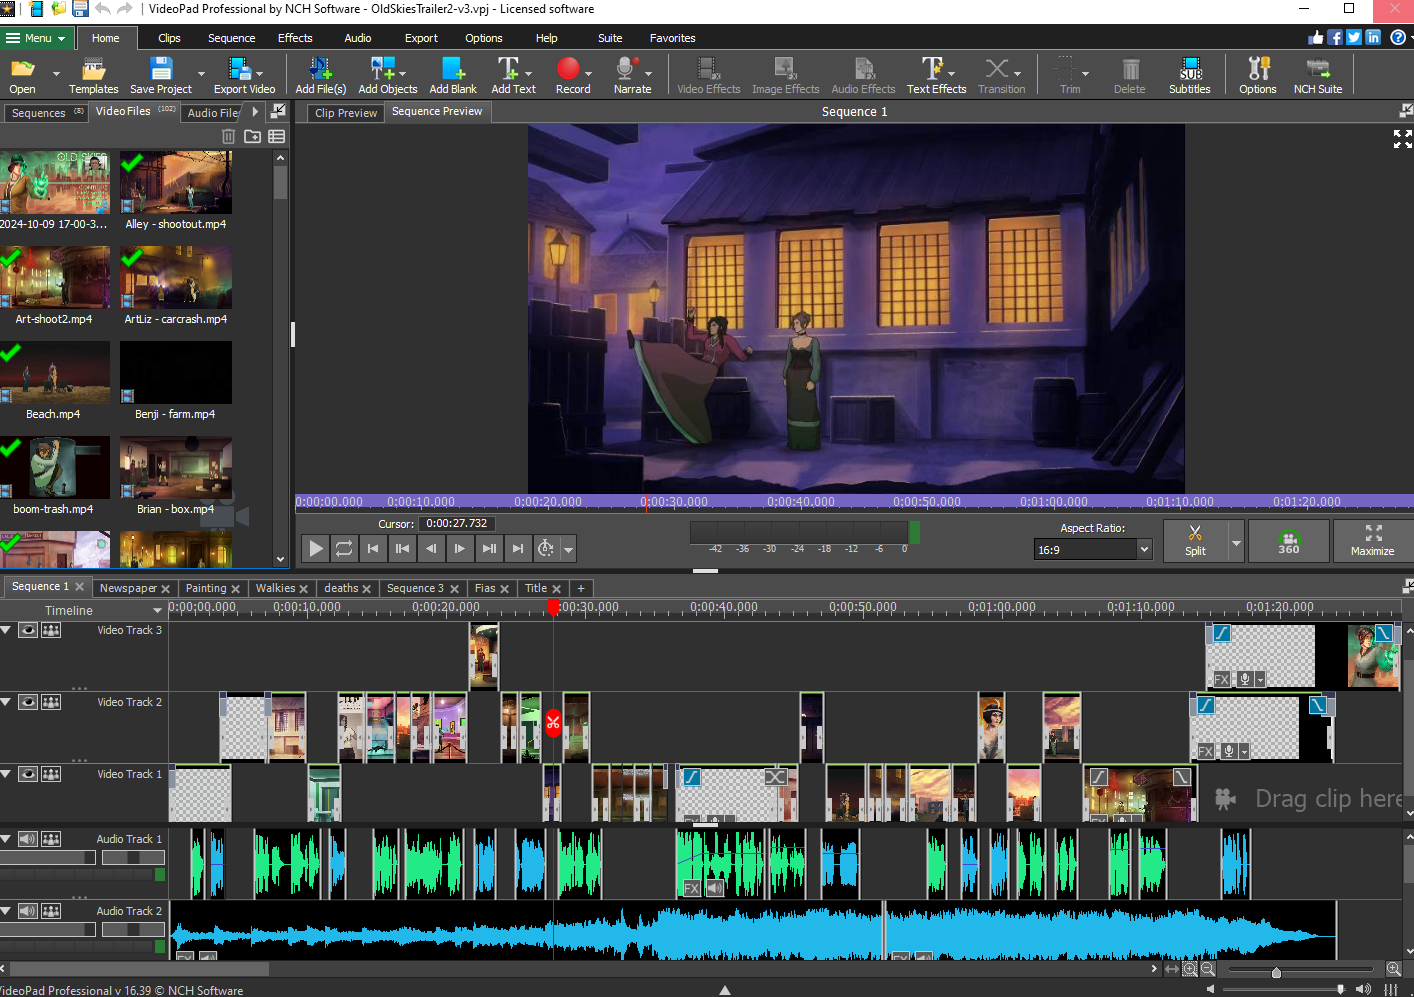
Task: Play the sequence preview
Action: pos(315,548)
